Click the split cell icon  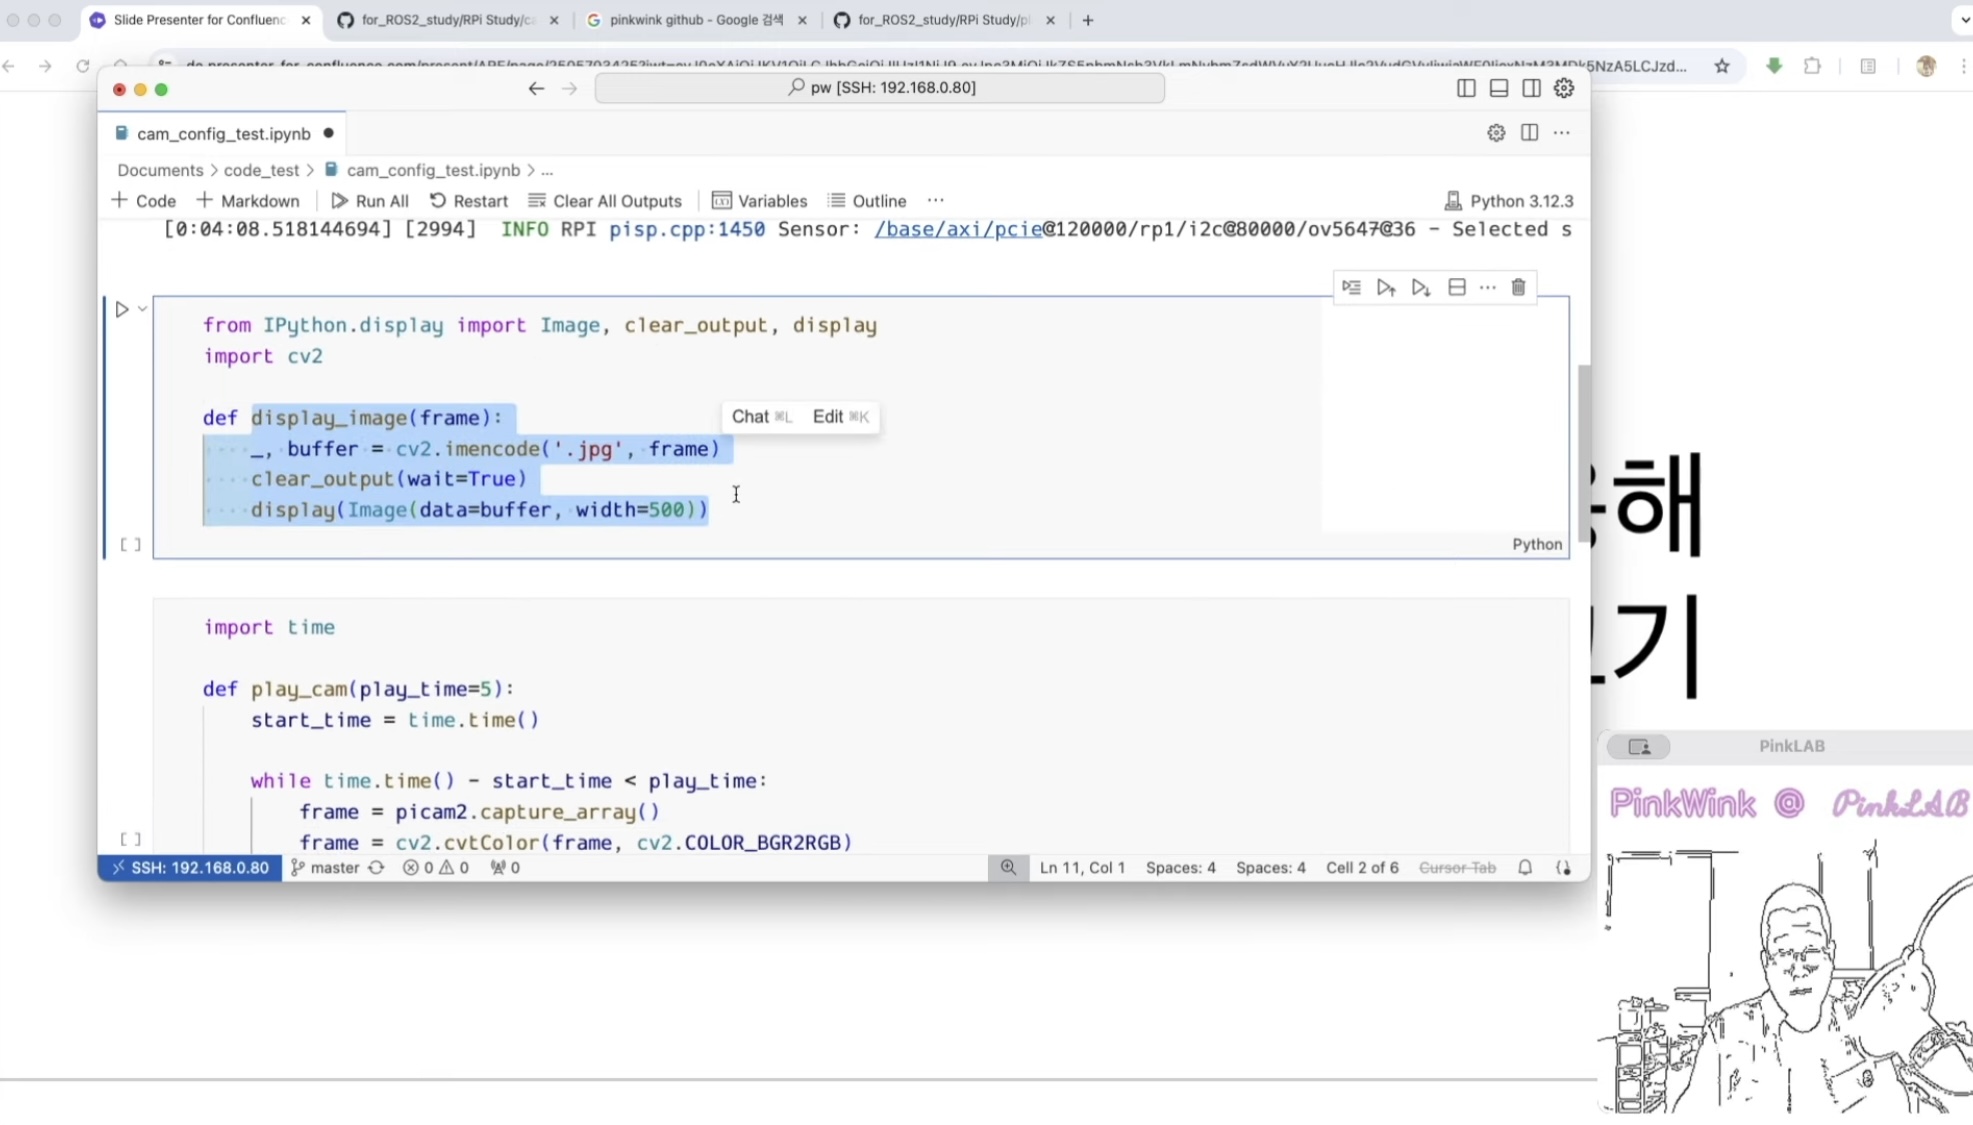tap(1456, 288)
